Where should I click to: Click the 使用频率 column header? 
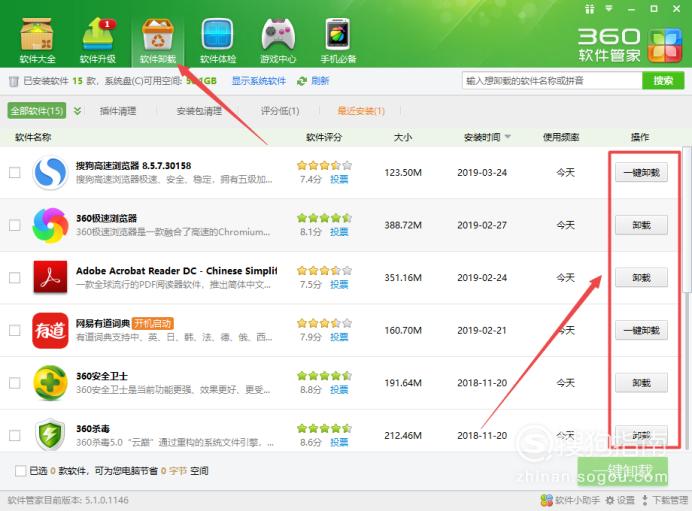[x=560, y=137]
